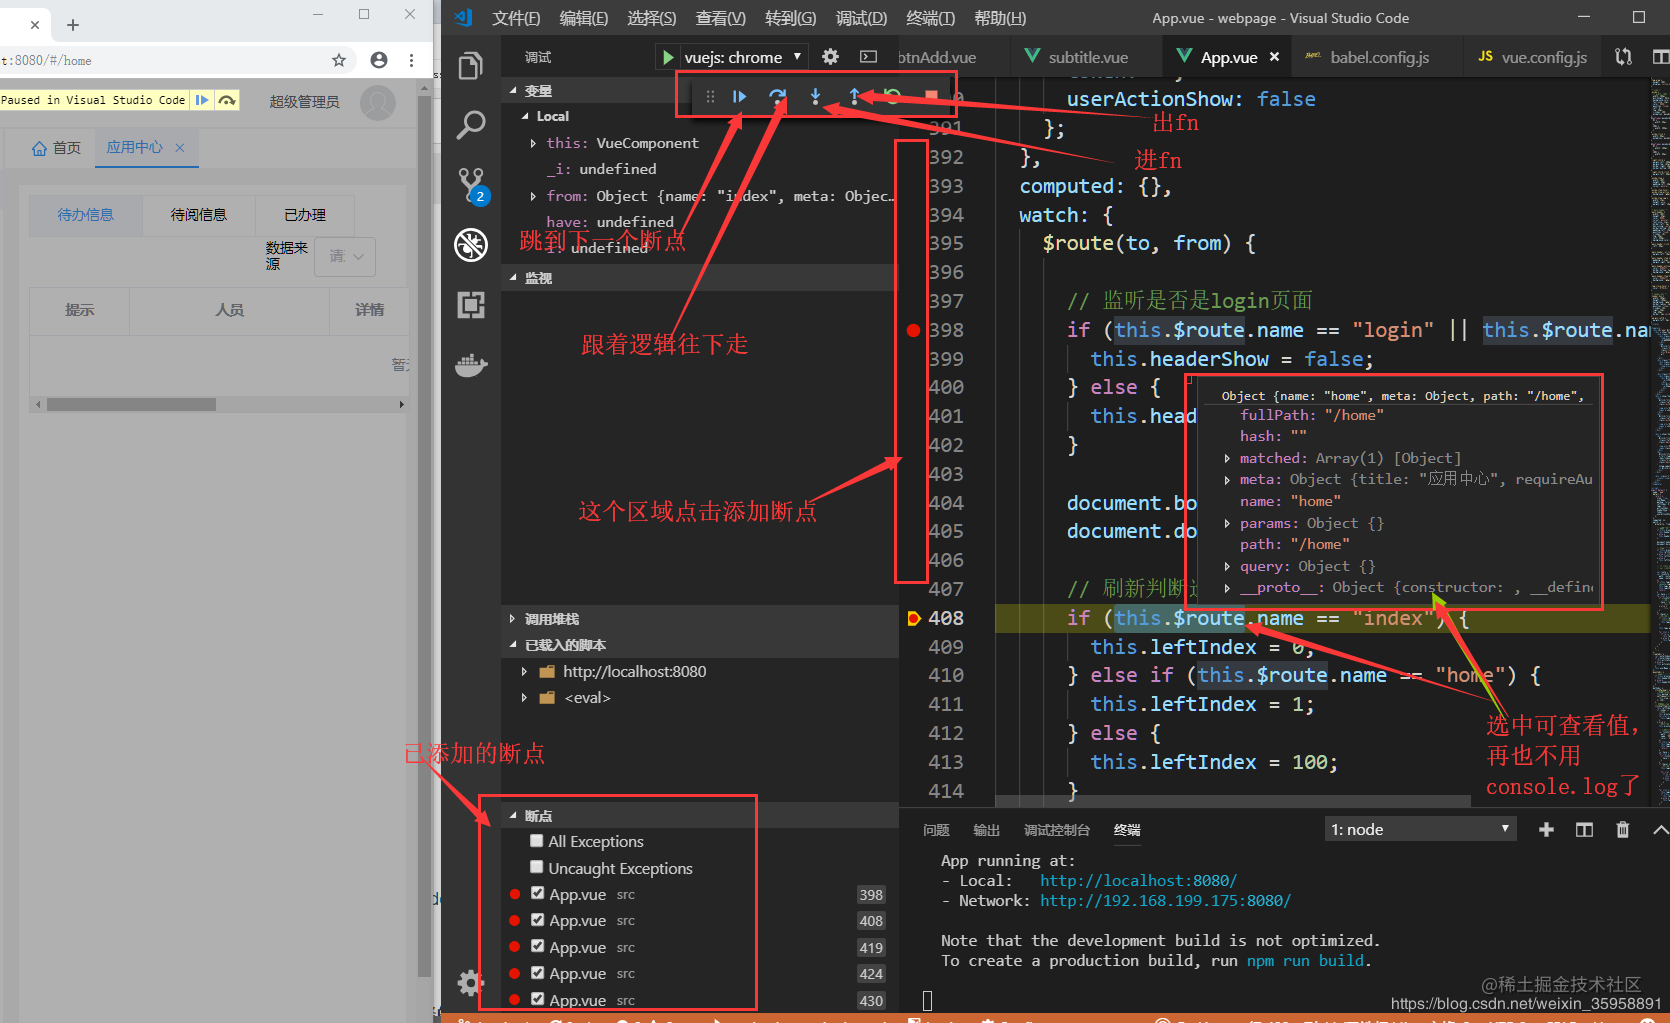Open Source Control view with badge 2
This screenshot has width=1670, height=1023.
(471, 185)
